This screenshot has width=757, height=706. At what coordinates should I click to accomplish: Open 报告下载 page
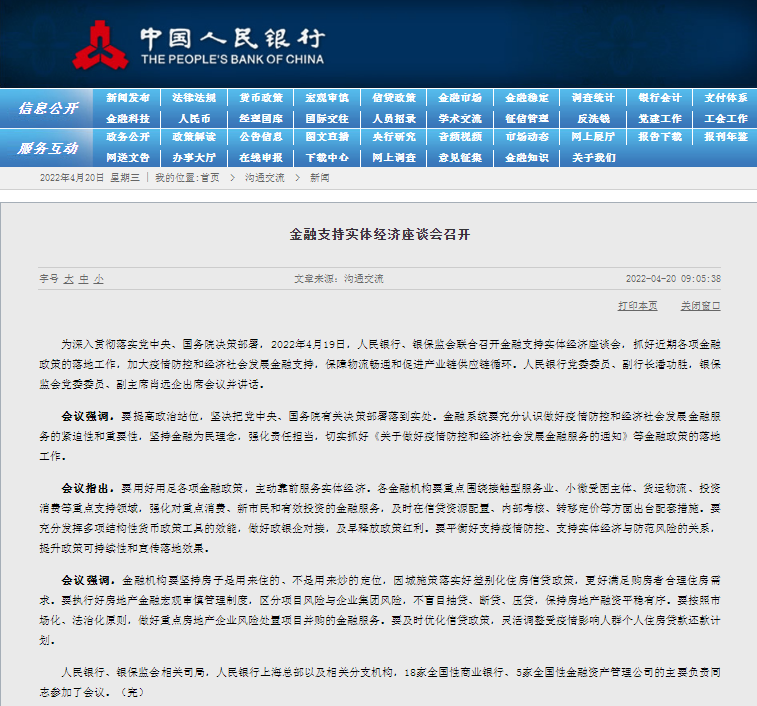[660, 137]
